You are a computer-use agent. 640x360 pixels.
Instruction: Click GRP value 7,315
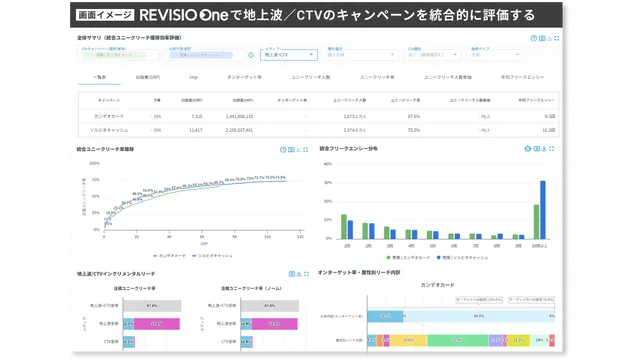pos(197,116)
